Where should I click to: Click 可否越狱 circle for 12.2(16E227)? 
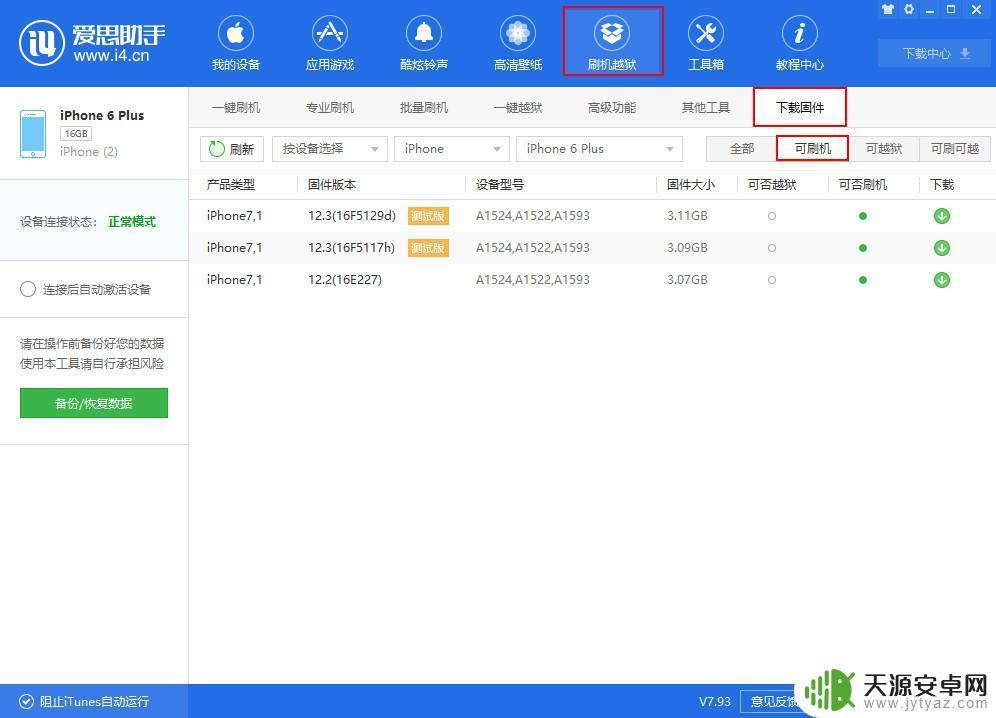coord(772,280)
